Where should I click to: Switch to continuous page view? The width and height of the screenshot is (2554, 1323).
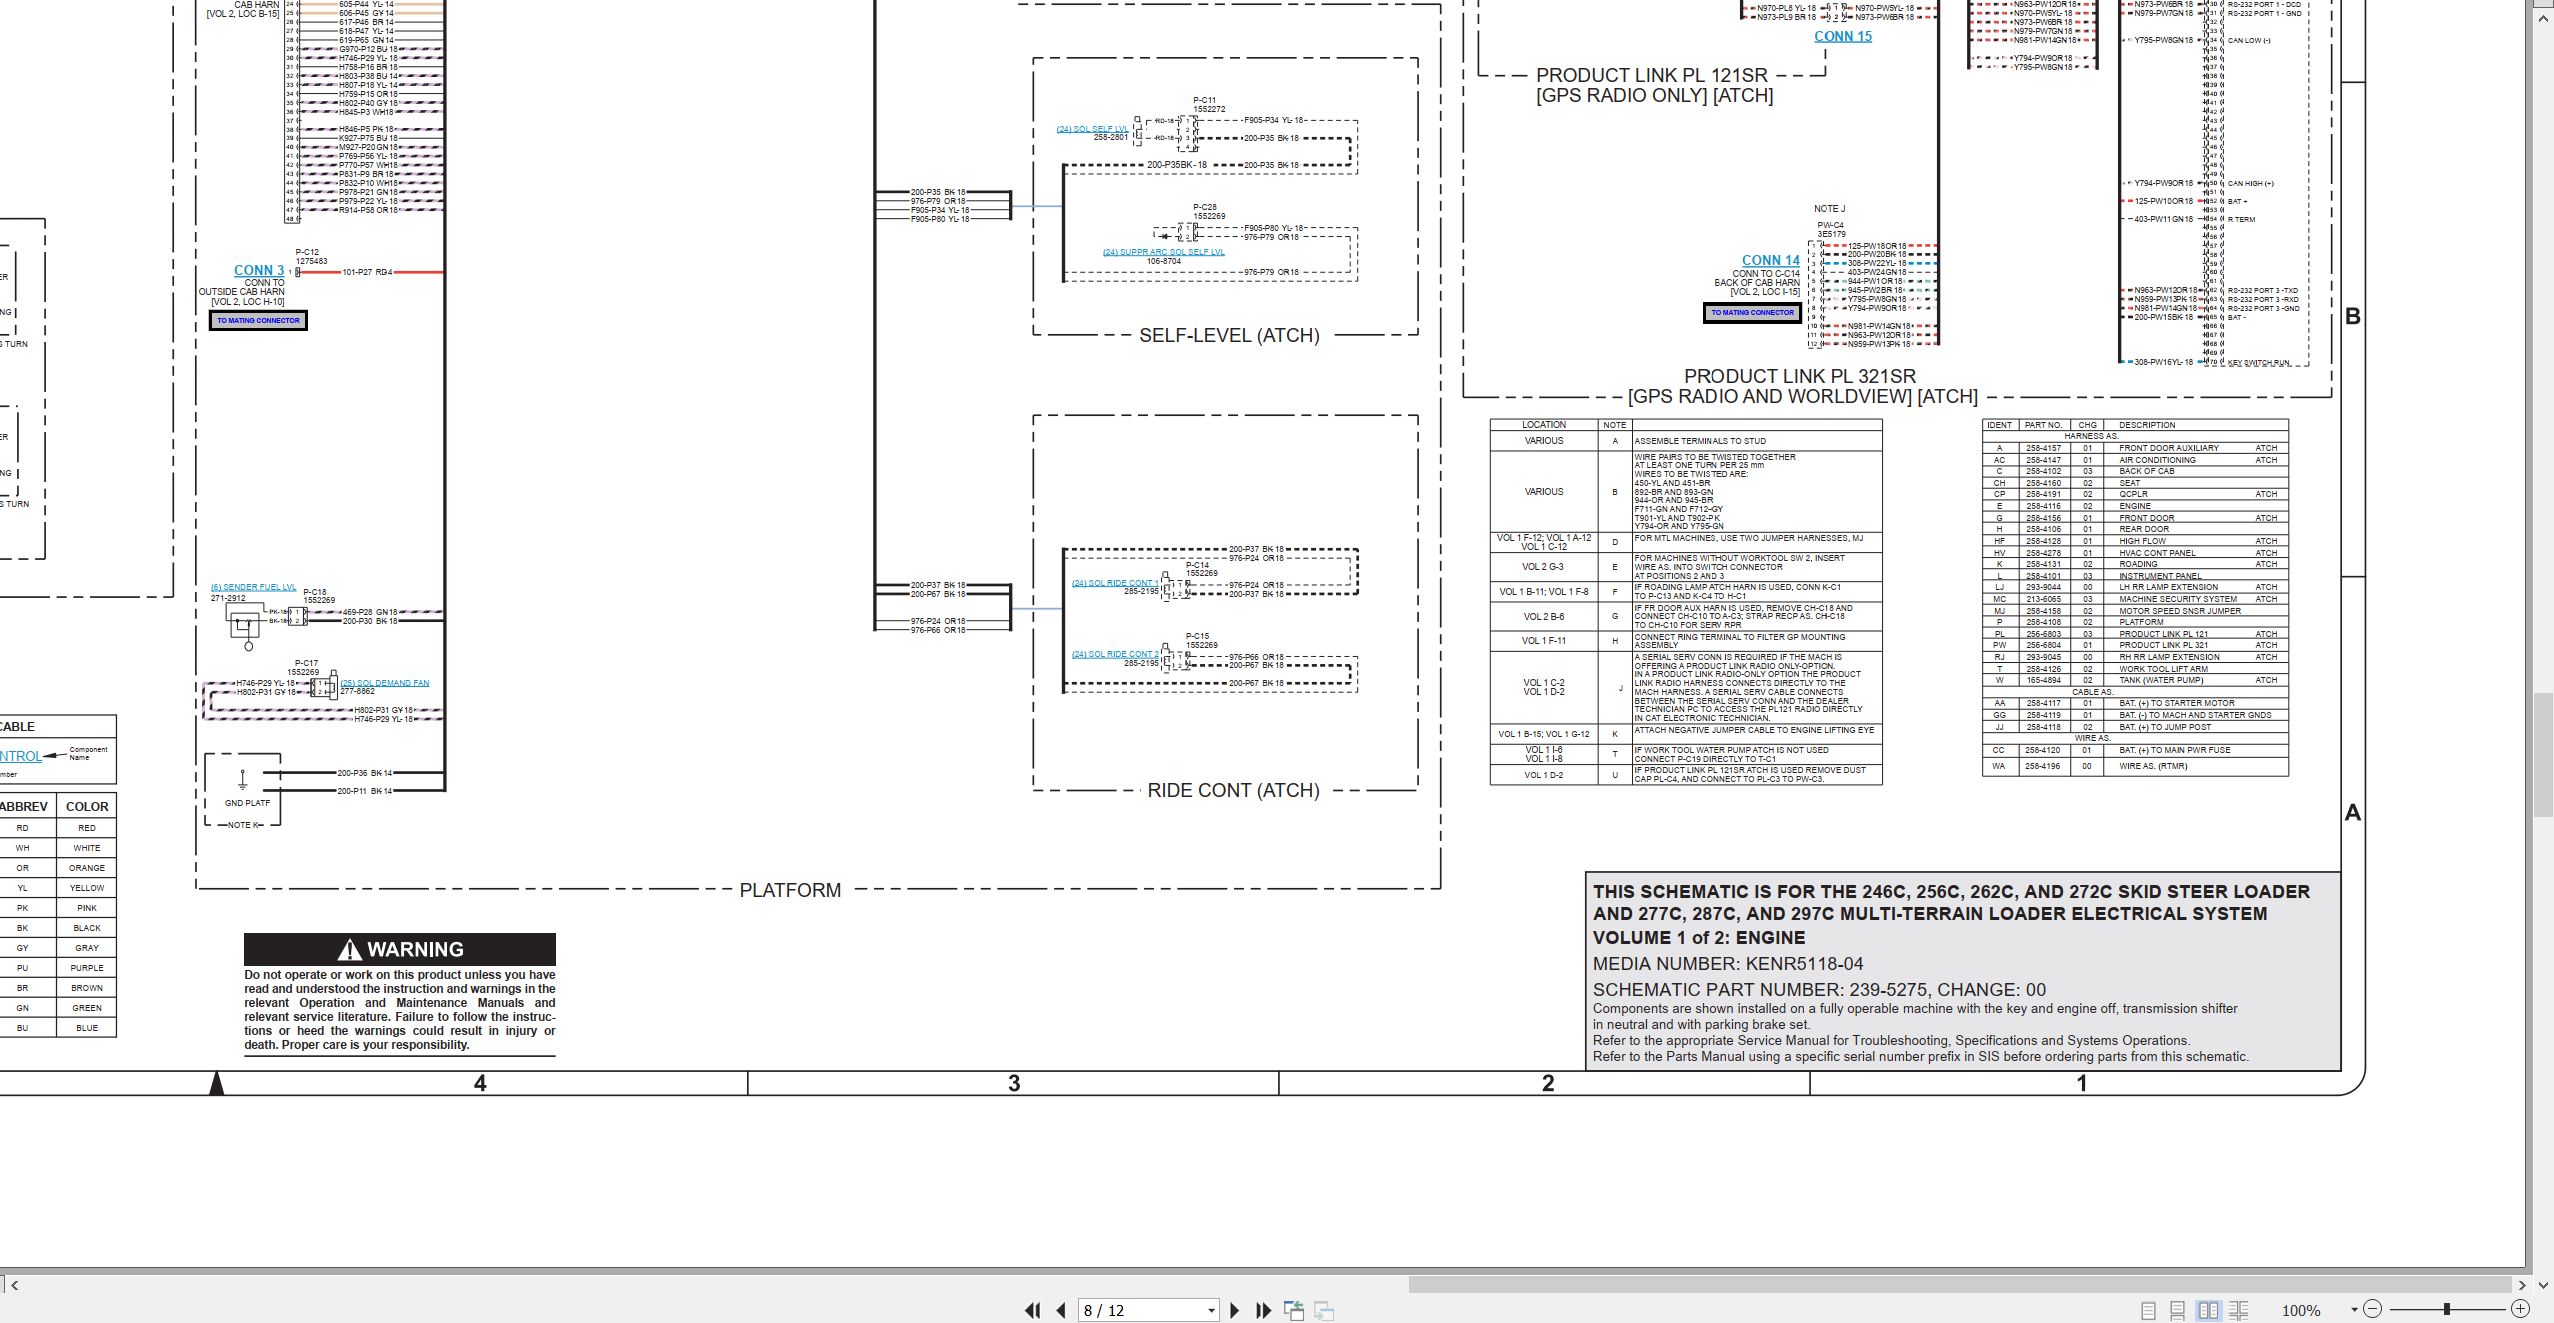(x=2177, y=1310)
